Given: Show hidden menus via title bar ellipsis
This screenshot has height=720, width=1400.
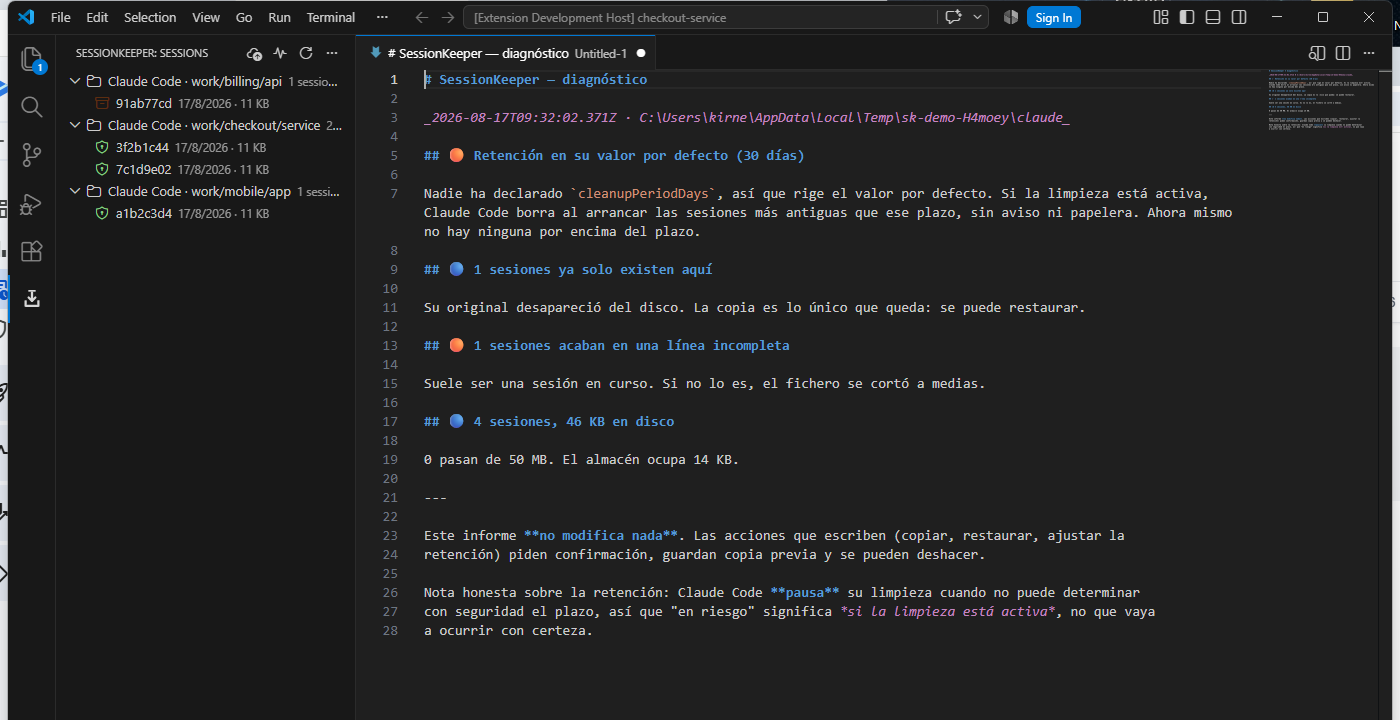Looking at the screenshot, I should click(382, 17).
